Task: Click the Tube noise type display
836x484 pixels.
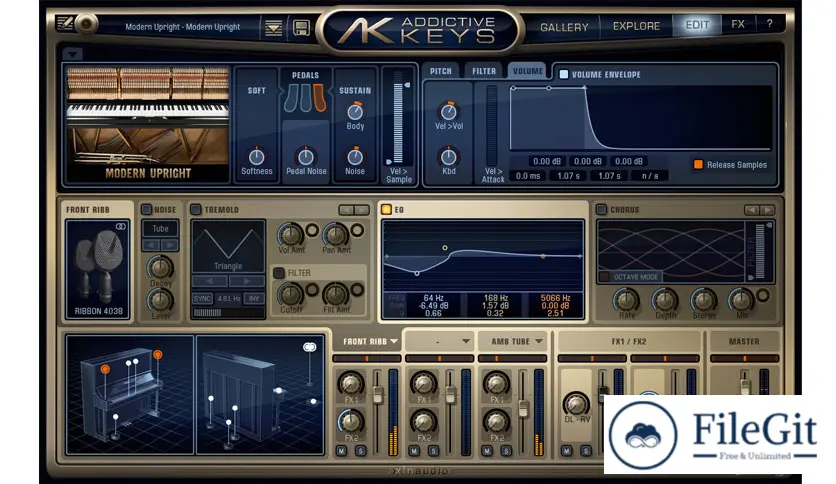Action: [160, 229]
